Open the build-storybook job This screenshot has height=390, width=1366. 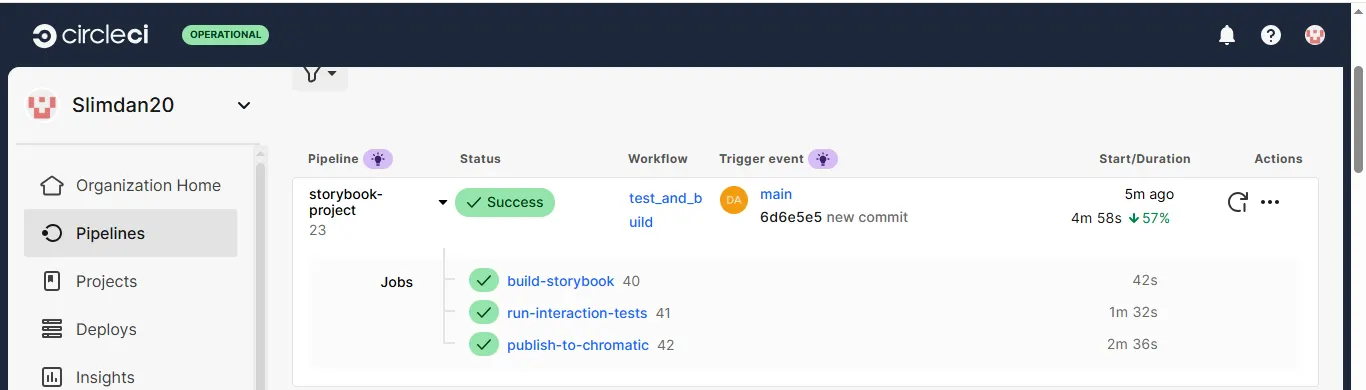tap(560, 281)
